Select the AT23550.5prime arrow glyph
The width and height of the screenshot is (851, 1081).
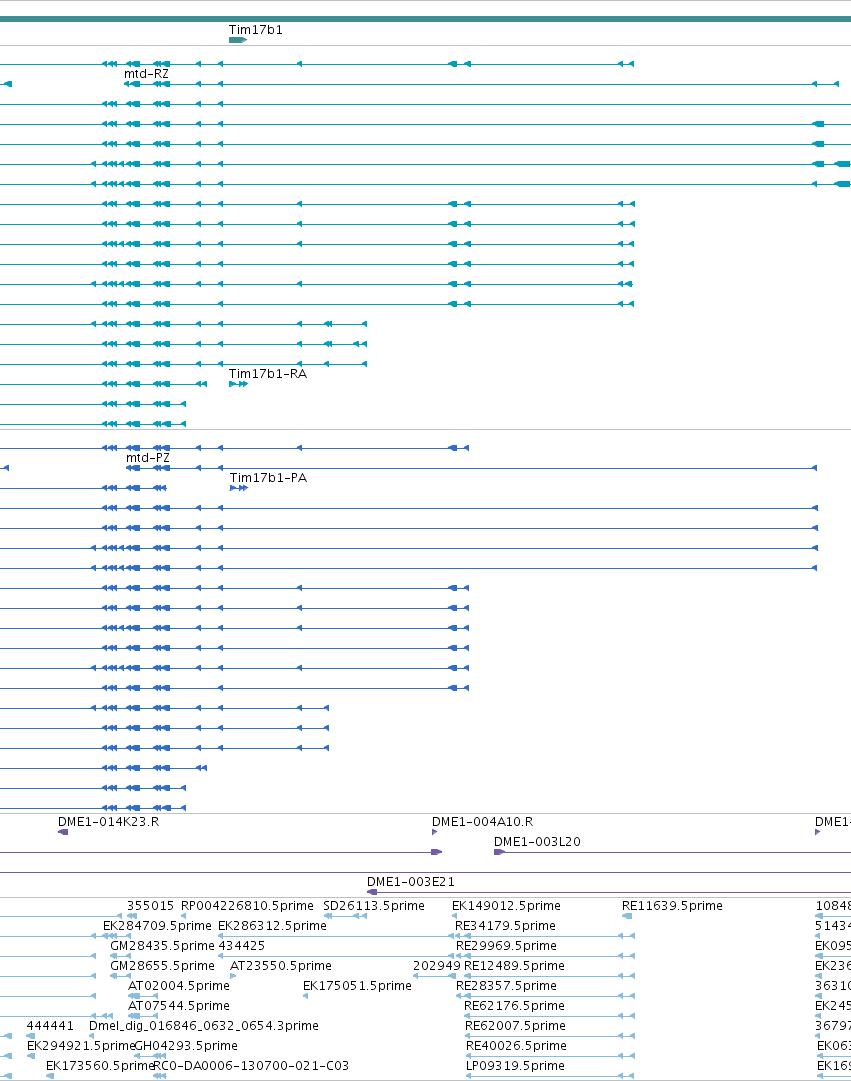233,976
